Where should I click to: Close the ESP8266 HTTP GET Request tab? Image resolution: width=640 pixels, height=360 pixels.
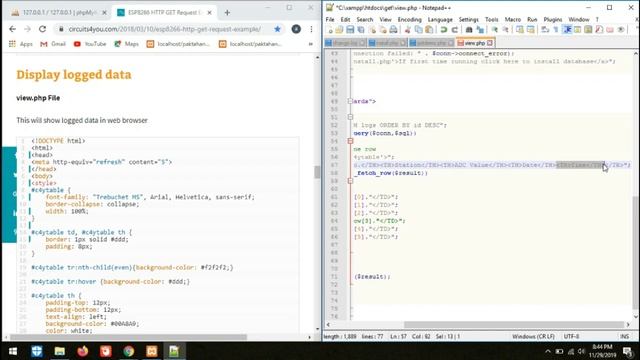(x=209, y=13)
